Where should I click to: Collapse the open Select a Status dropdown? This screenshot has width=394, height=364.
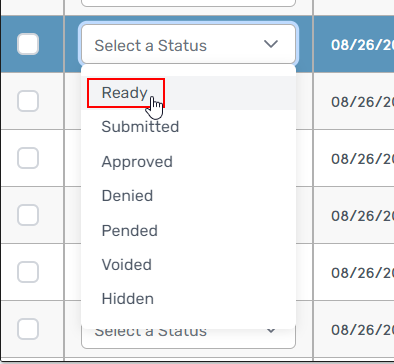click(188, 44)
